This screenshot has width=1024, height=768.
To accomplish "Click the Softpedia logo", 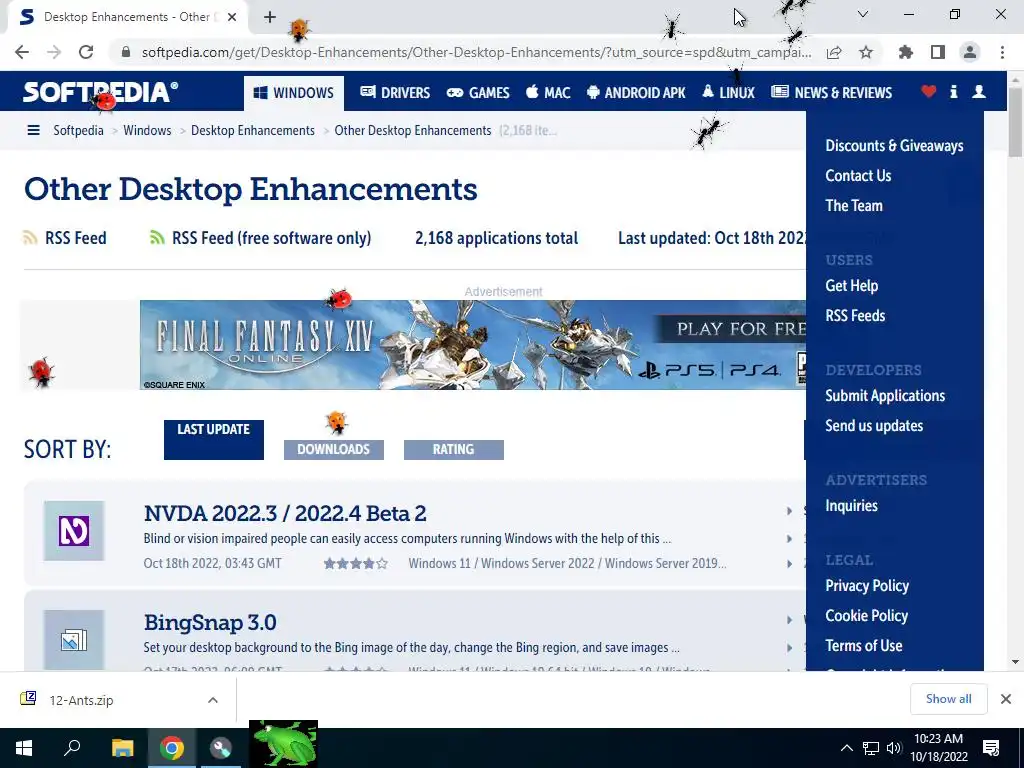I will pos(100,92).
